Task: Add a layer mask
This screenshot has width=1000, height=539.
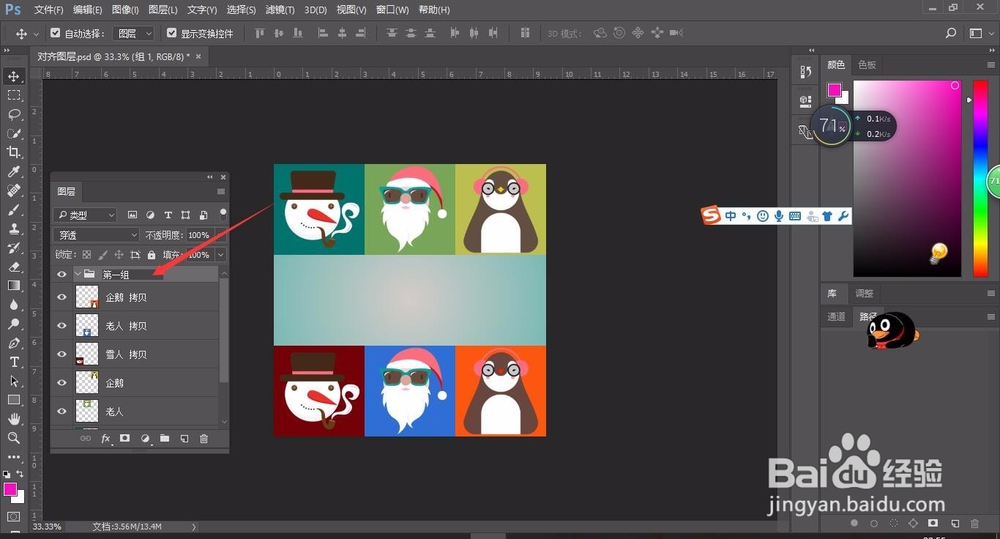Action: click(125, 439)
